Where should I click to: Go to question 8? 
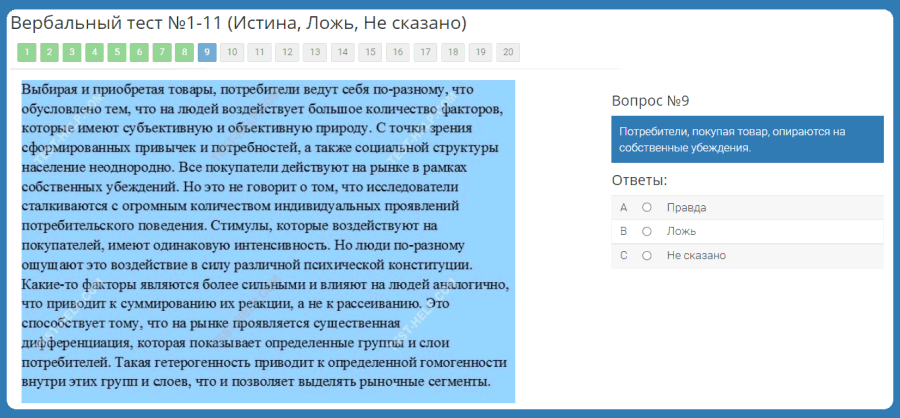[x=184, y=52]
